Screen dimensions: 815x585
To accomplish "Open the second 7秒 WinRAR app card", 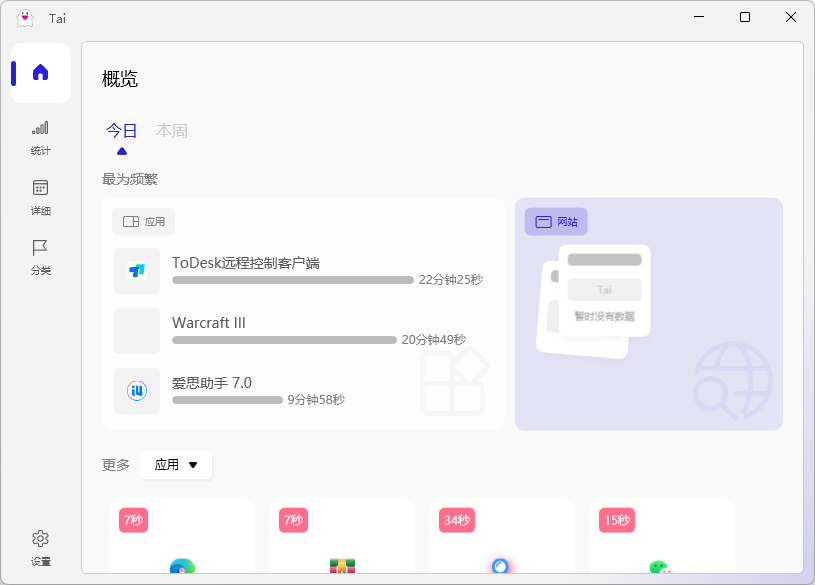I will point(342,536).
